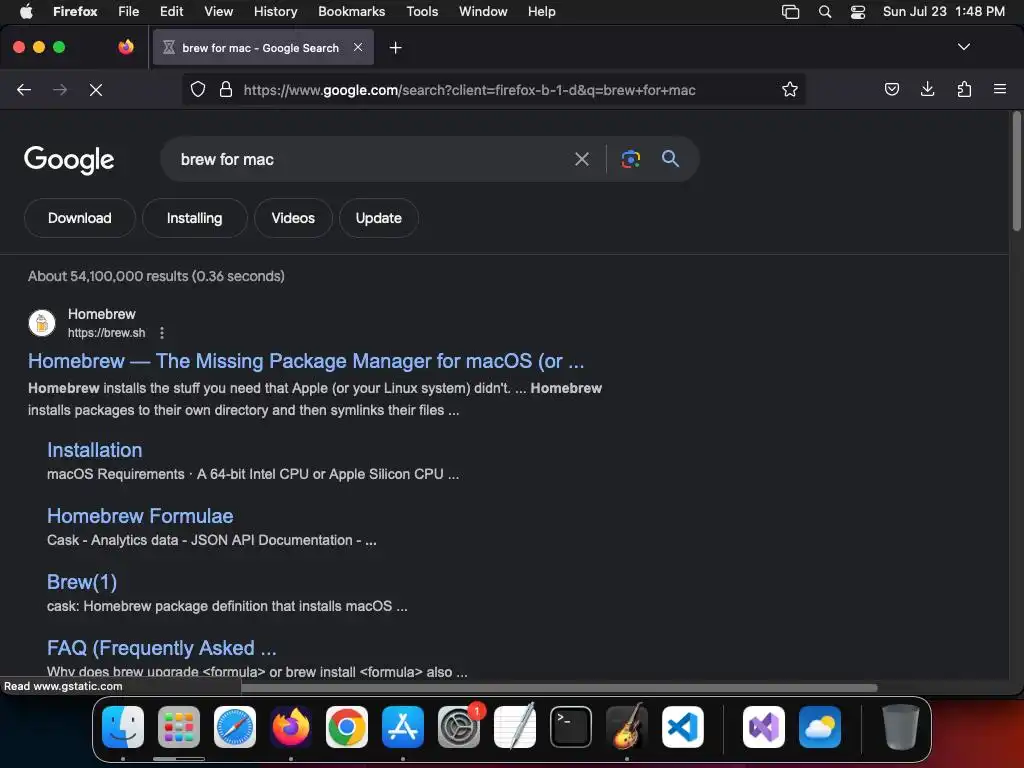Launch GarageBand from the Dock
Viewport: 1024px width, 768px height.
627,727
